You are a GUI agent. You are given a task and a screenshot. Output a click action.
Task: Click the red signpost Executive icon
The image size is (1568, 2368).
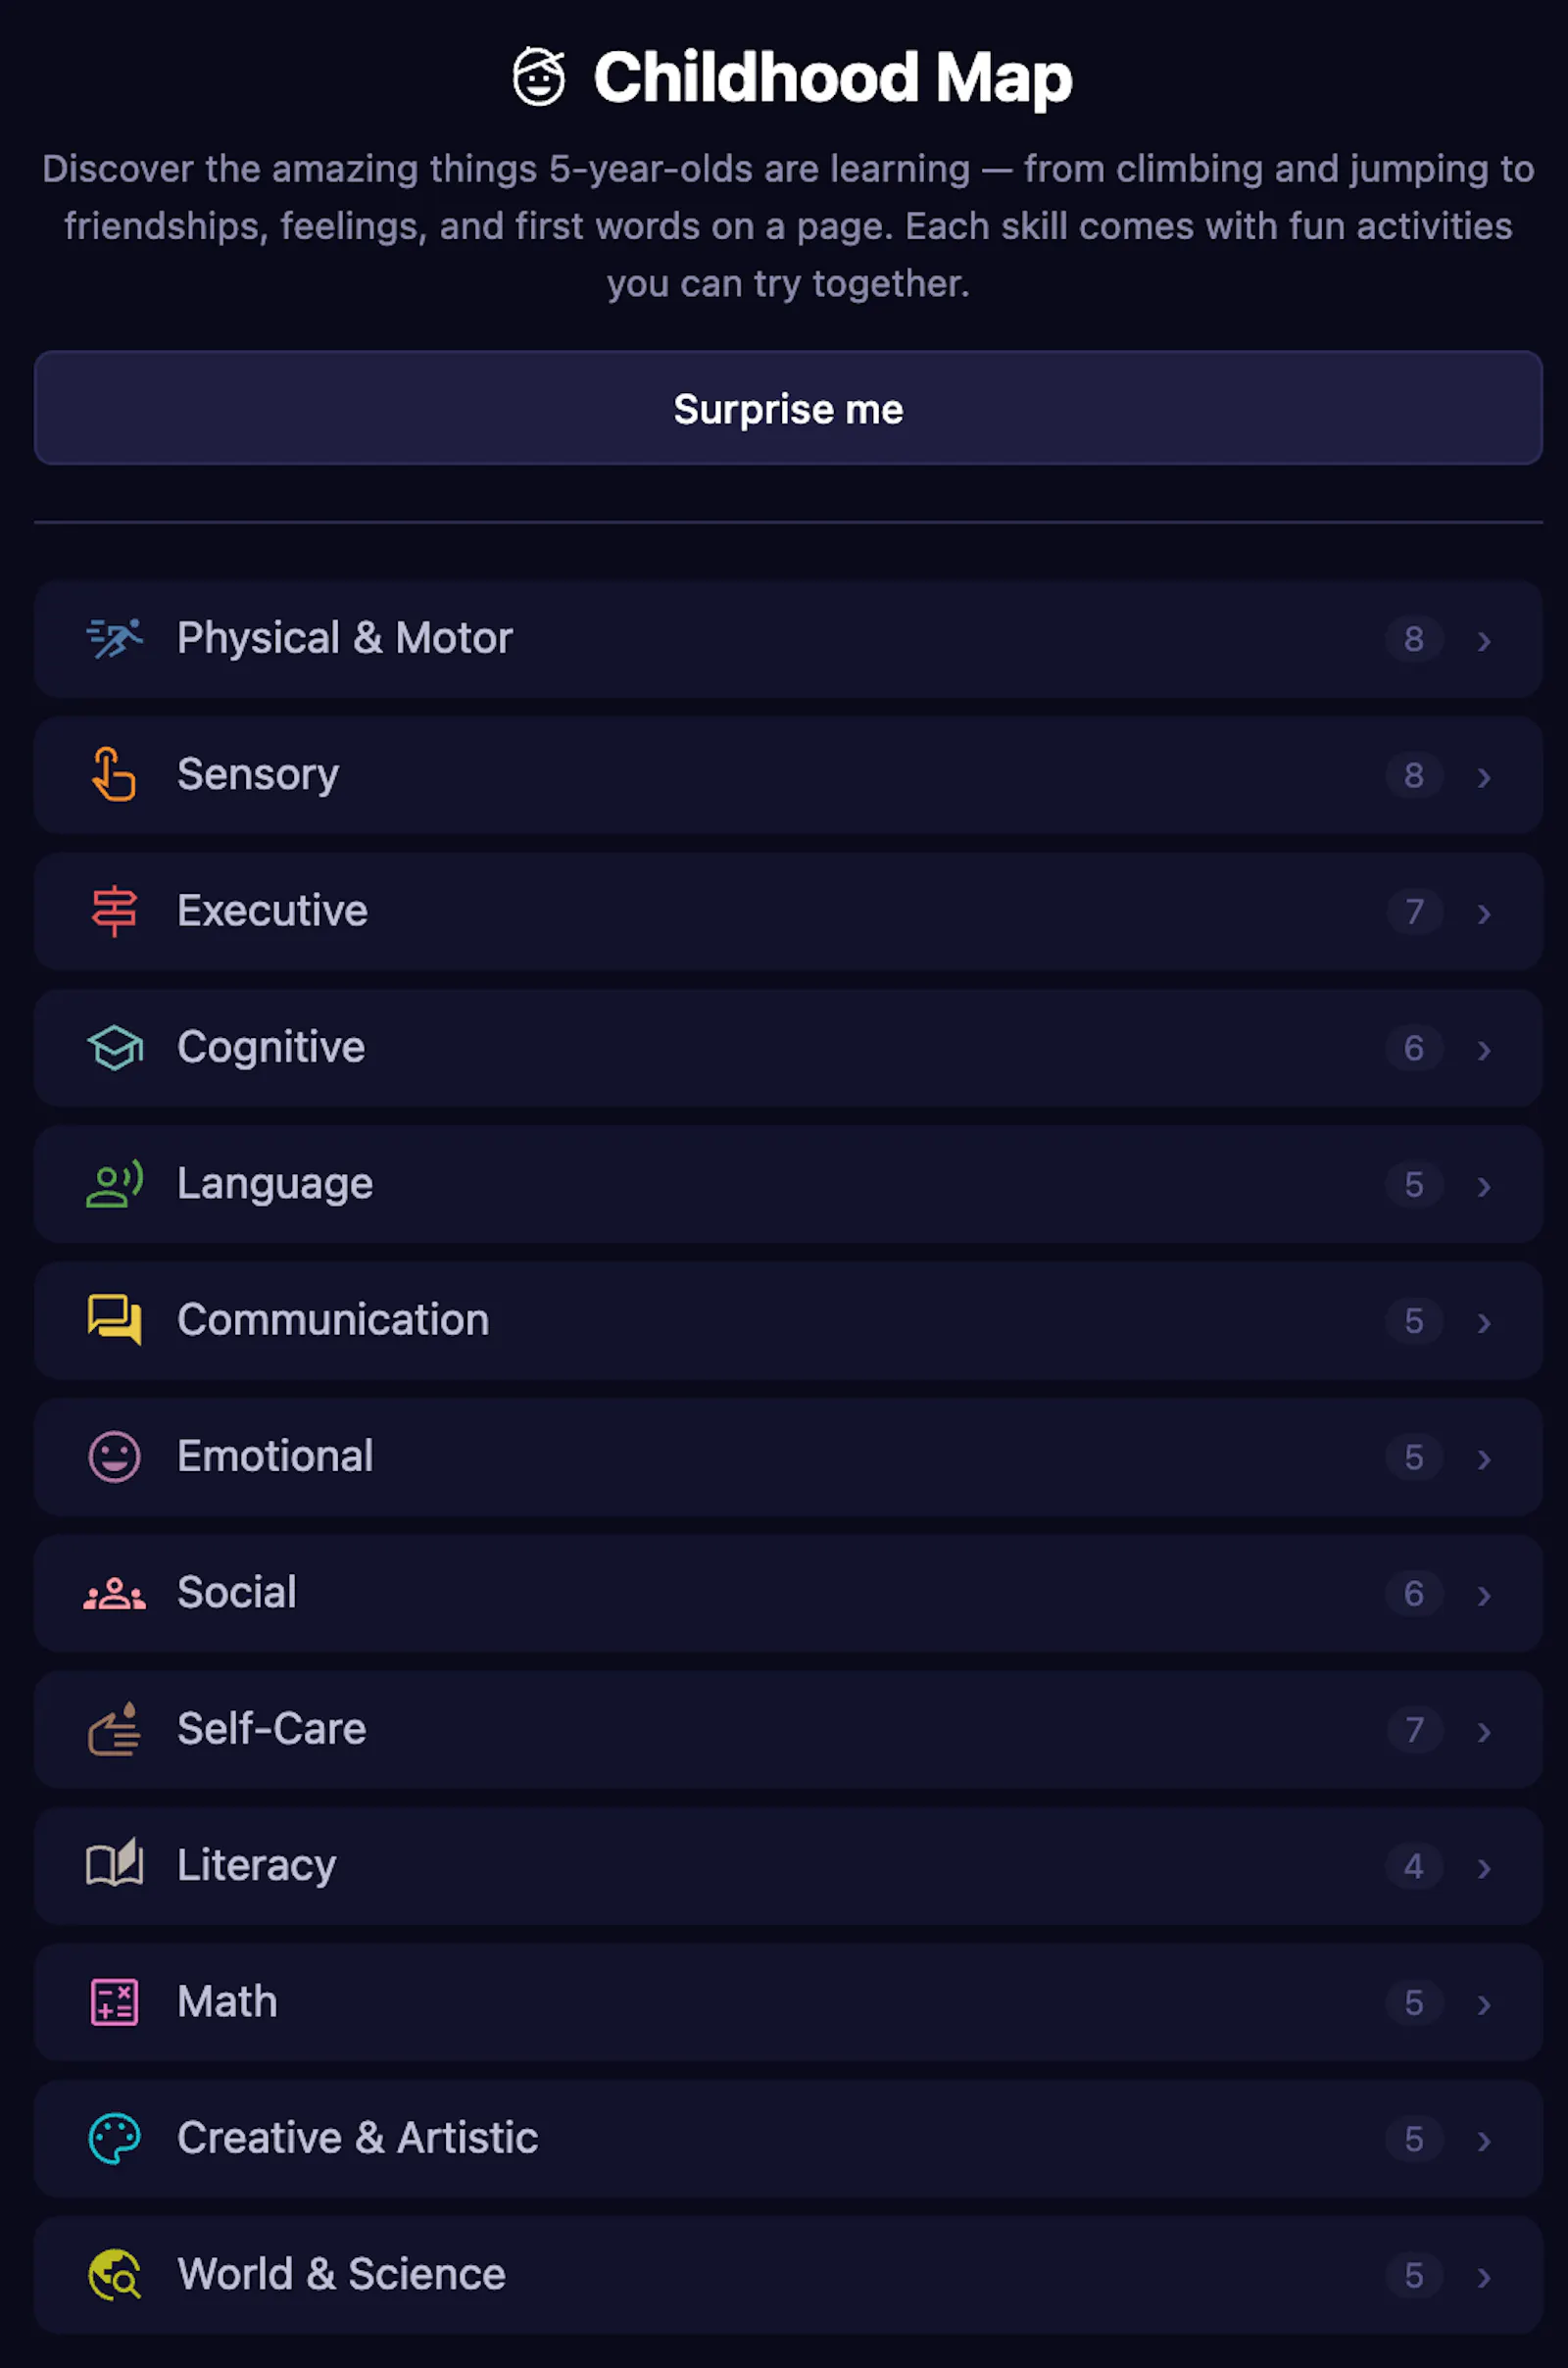[x=114, y=911]
